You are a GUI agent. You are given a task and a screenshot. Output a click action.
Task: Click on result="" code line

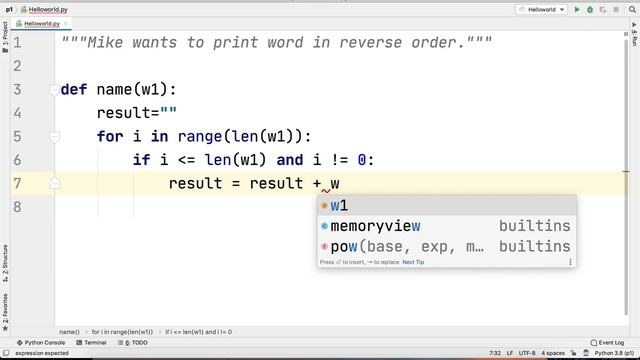pyautogui.click(x=136, y=113)
